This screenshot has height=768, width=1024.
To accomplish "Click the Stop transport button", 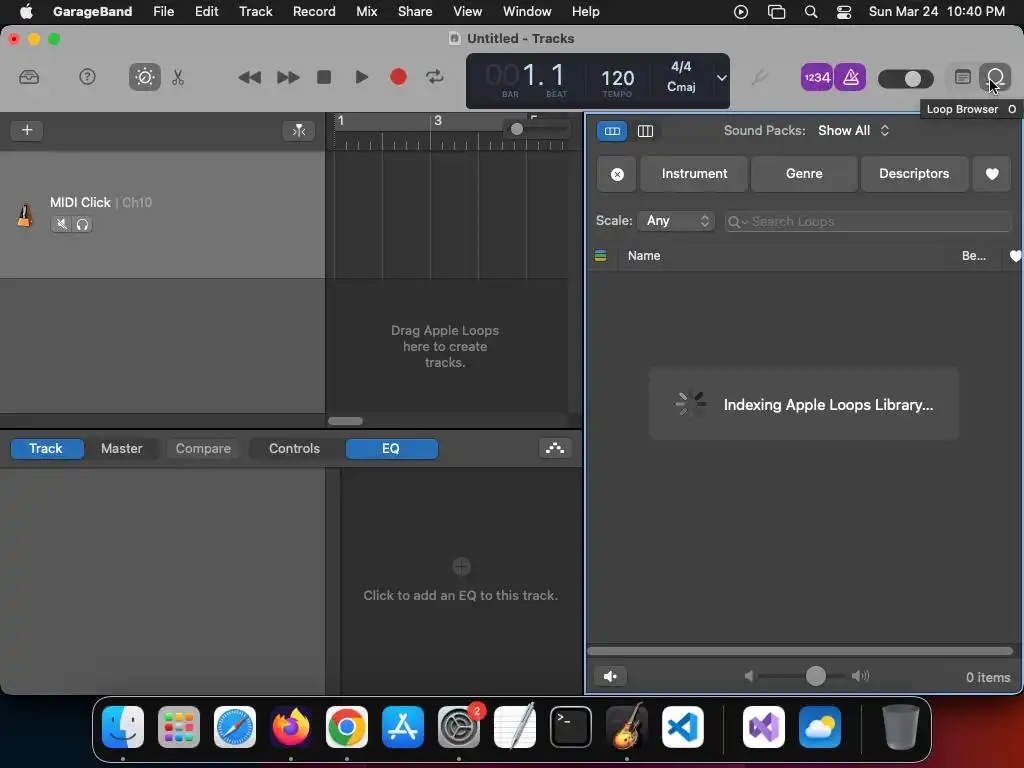I will coord(323,77).
